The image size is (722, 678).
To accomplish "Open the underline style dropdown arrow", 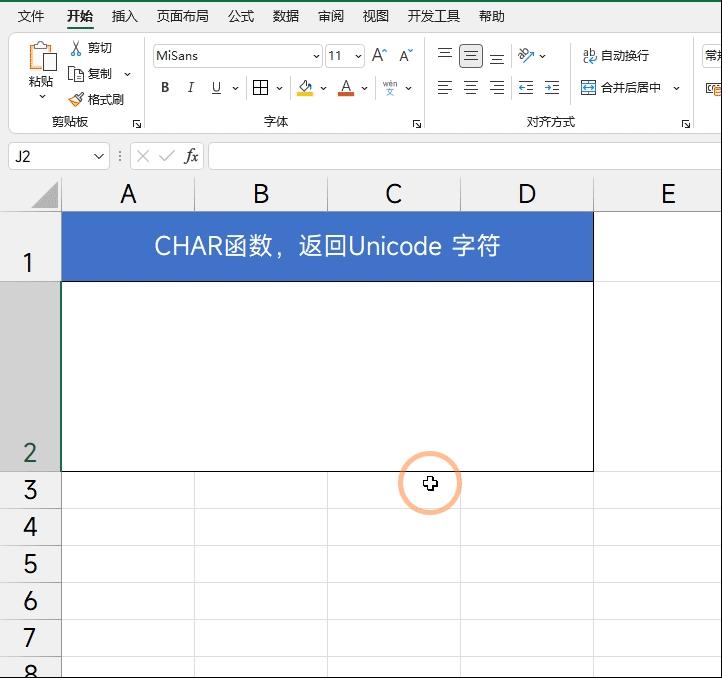I will pyautogui.click(x=235, y=88).
